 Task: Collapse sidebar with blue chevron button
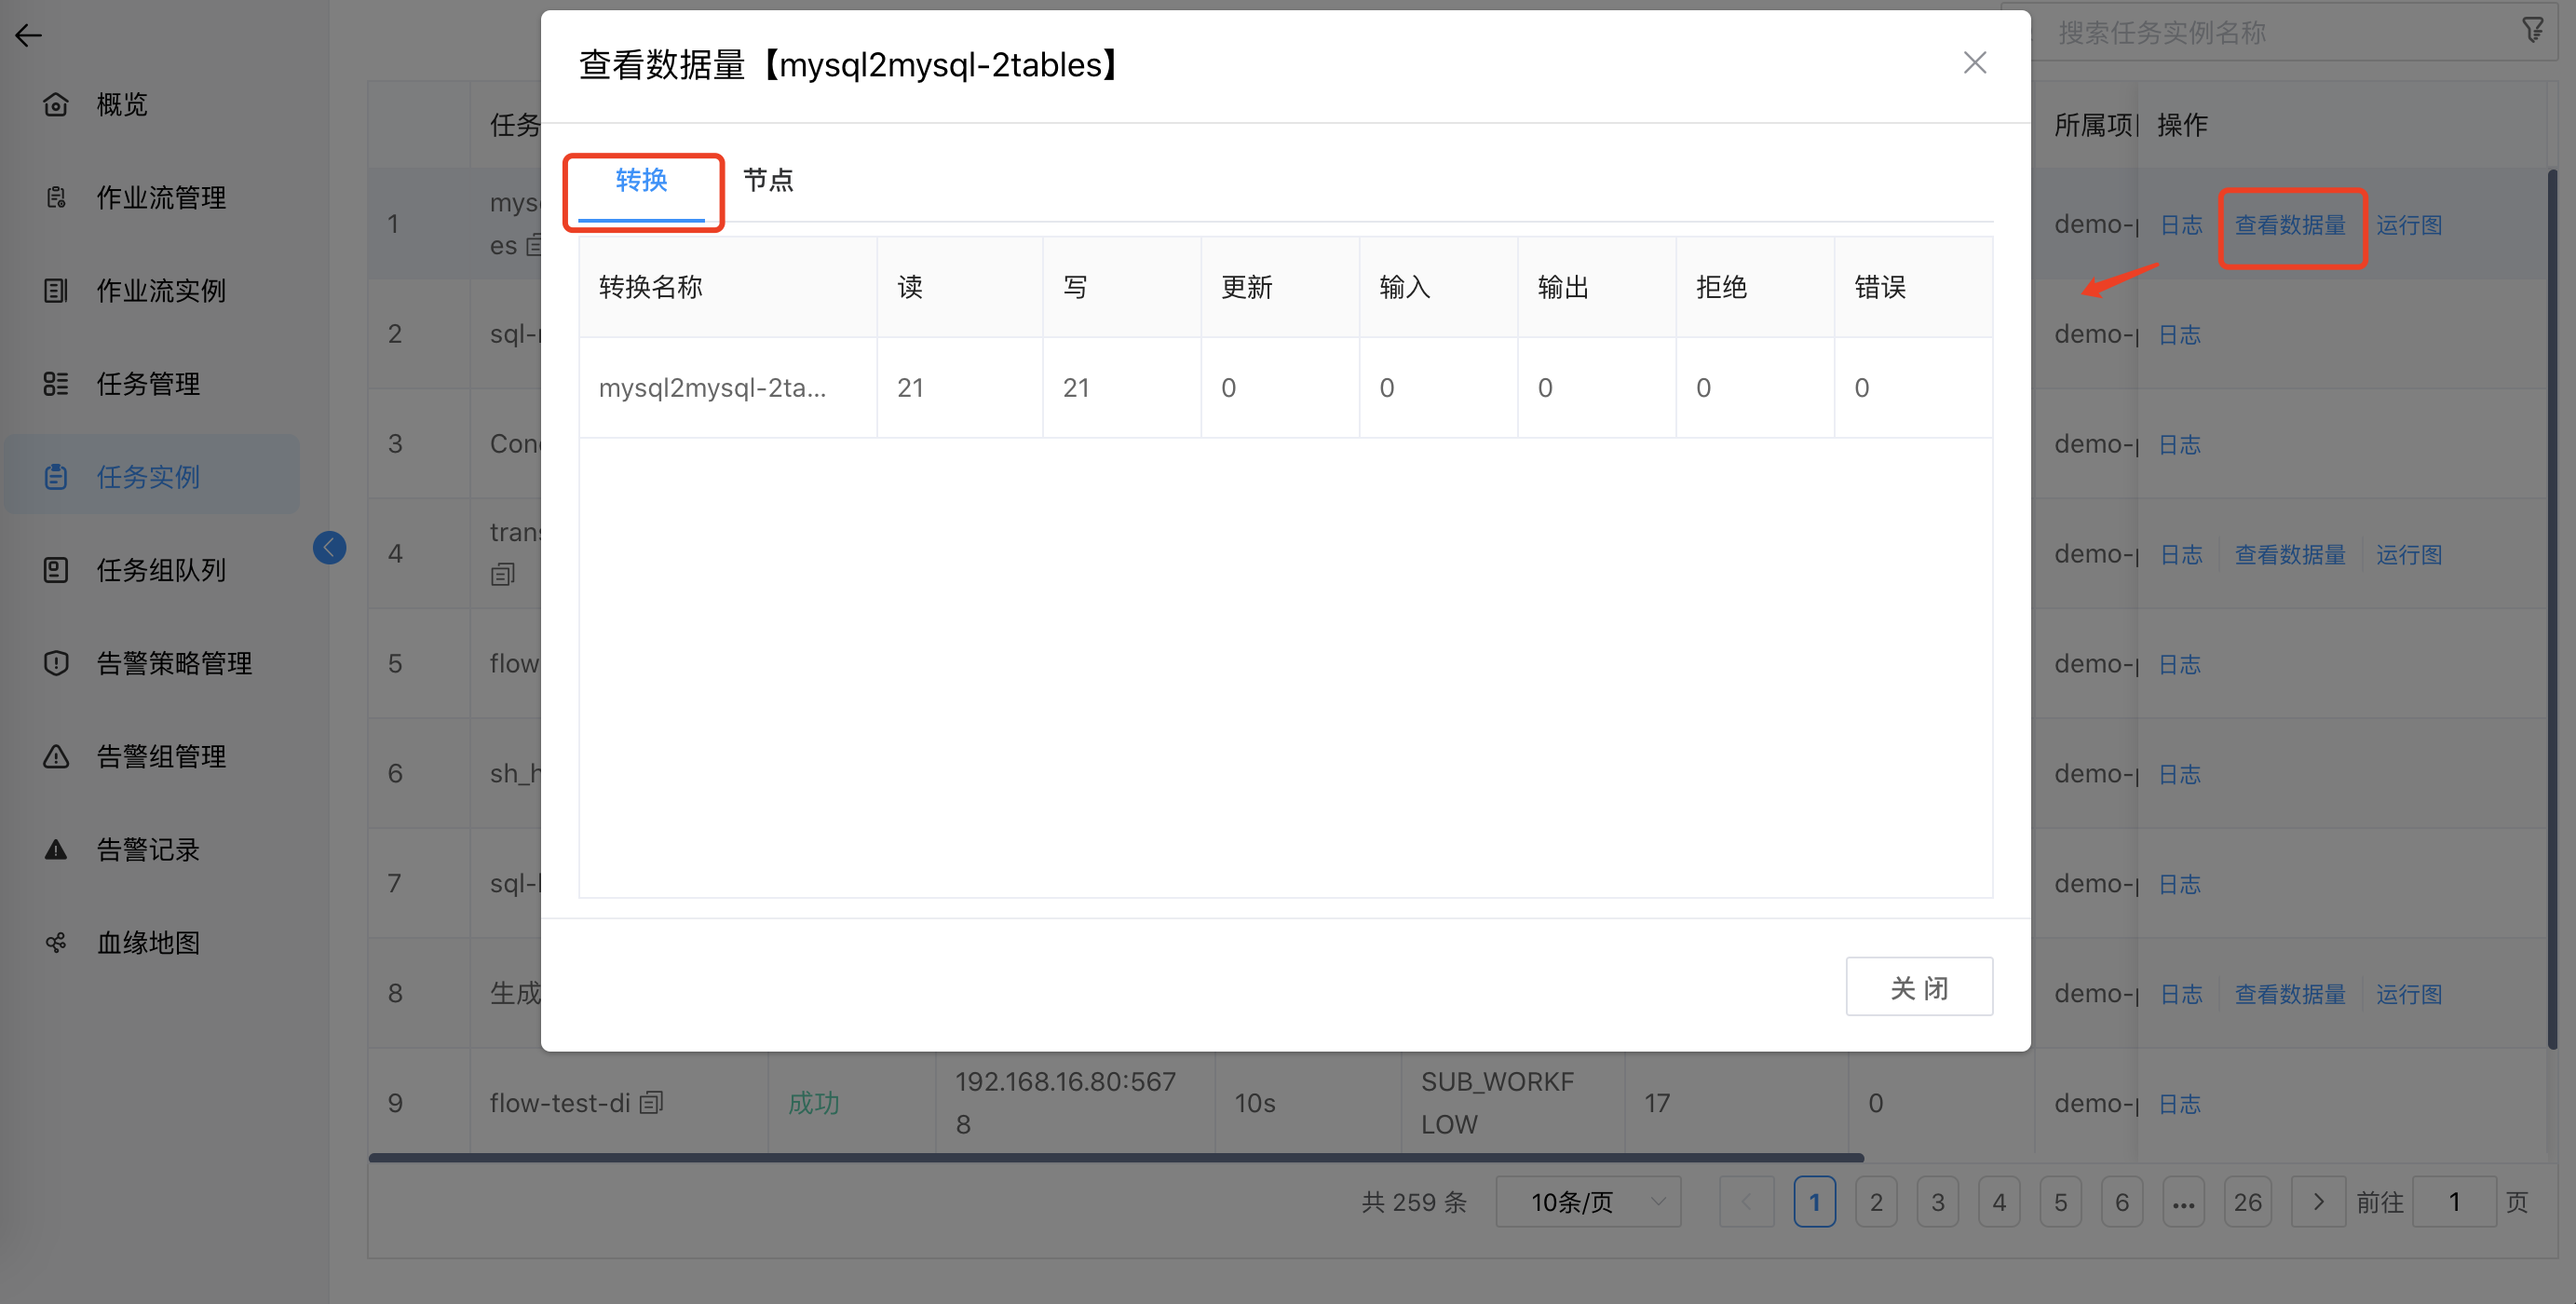coord(329,547)
